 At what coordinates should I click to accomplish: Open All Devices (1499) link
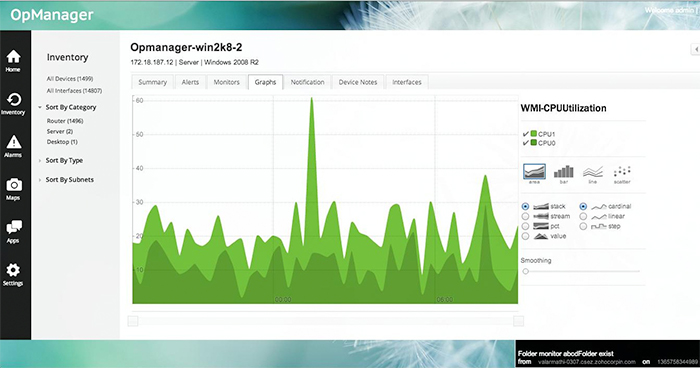(x=70, y=79)
